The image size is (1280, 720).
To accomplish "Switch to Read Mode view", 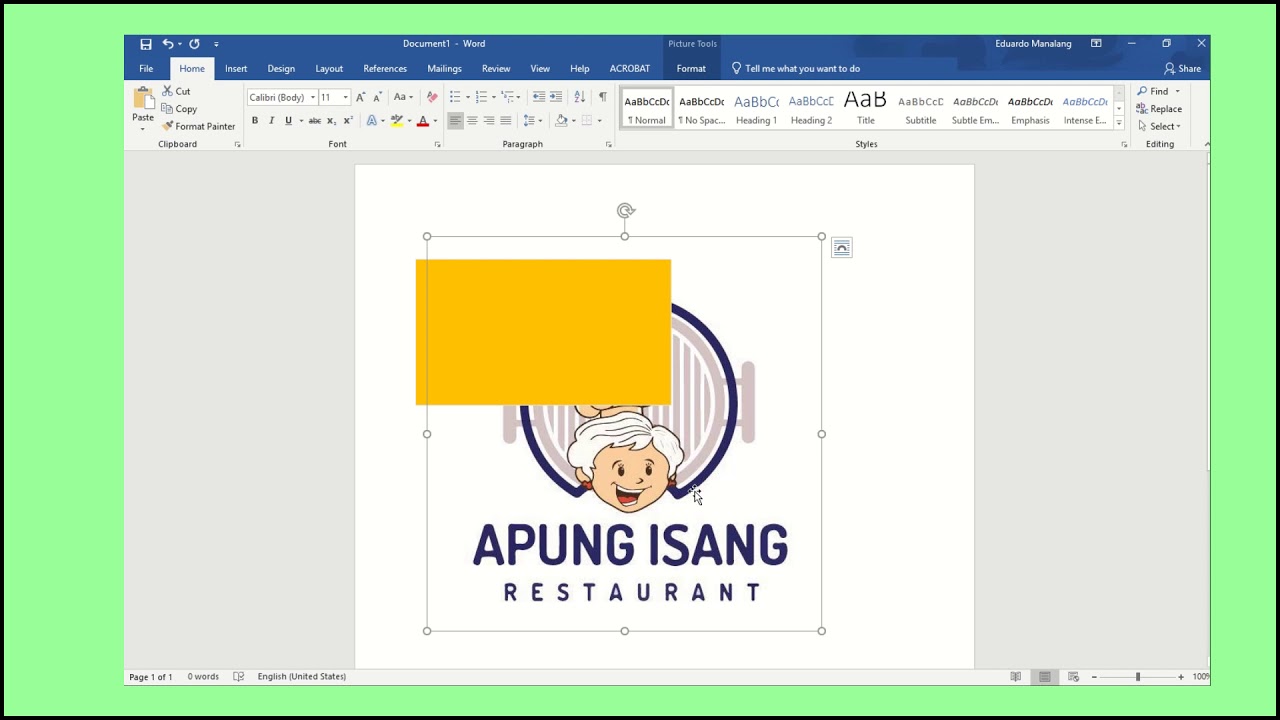I will pos(1016,677).
